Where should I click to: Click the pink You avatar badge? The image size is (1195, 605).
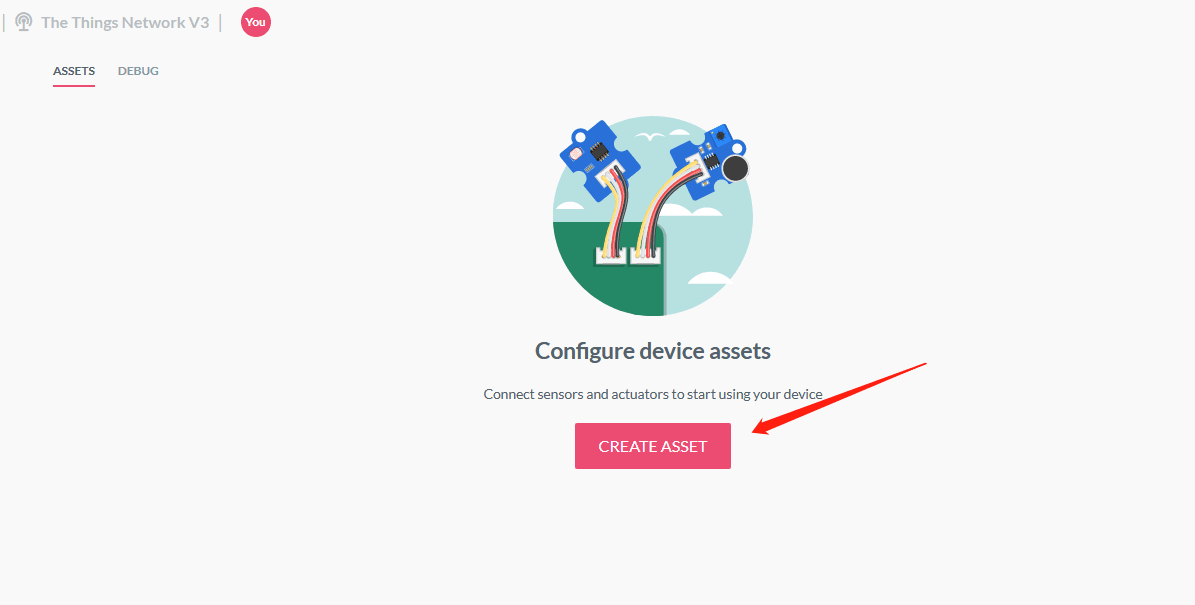255,22
